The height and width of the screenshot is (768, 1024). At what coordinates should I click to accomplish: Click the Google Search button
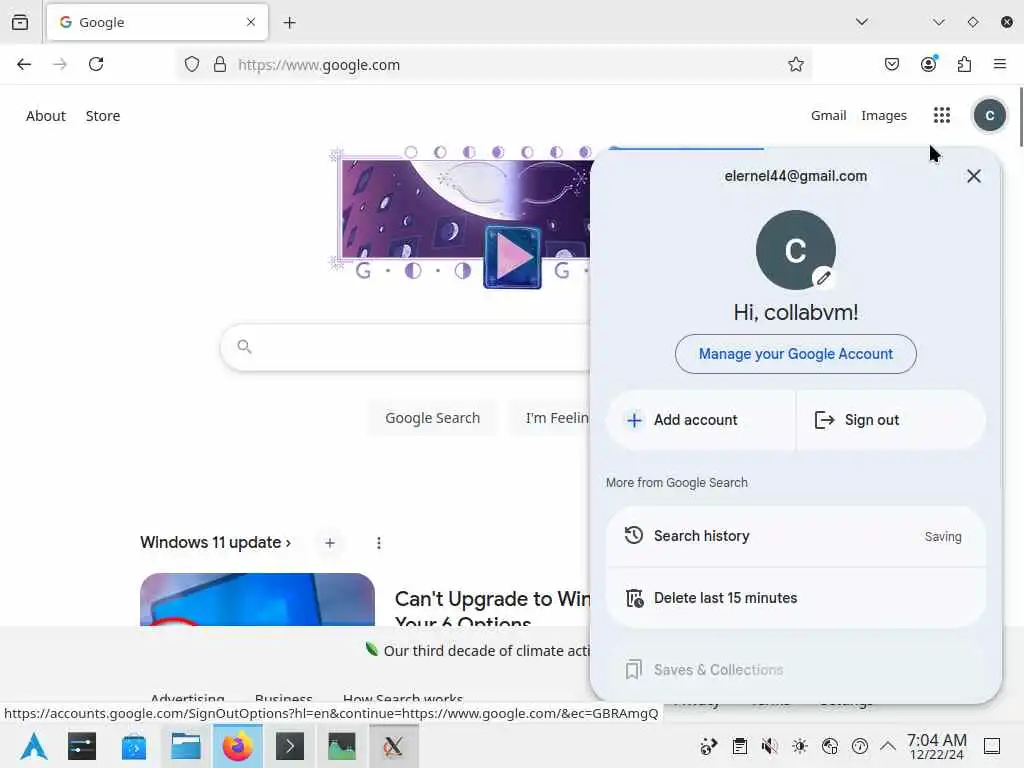point(432,418)
